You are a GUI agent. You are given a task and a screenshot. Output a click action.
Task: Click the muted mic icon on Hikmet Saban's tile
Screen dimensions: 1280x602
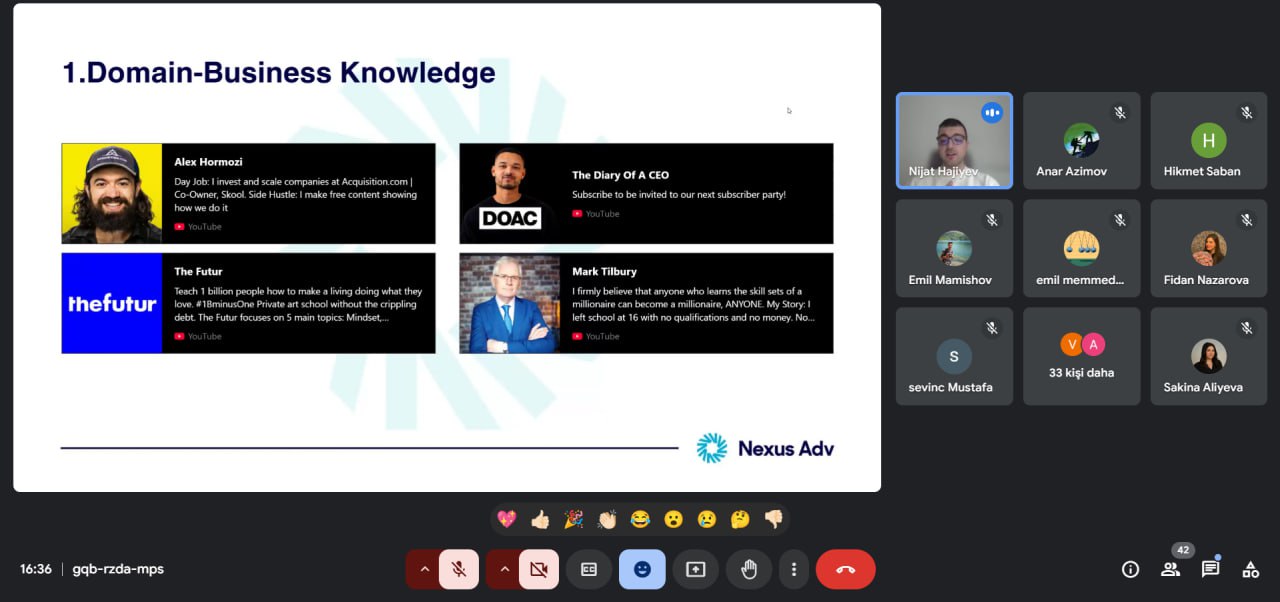pos(1247,113)
